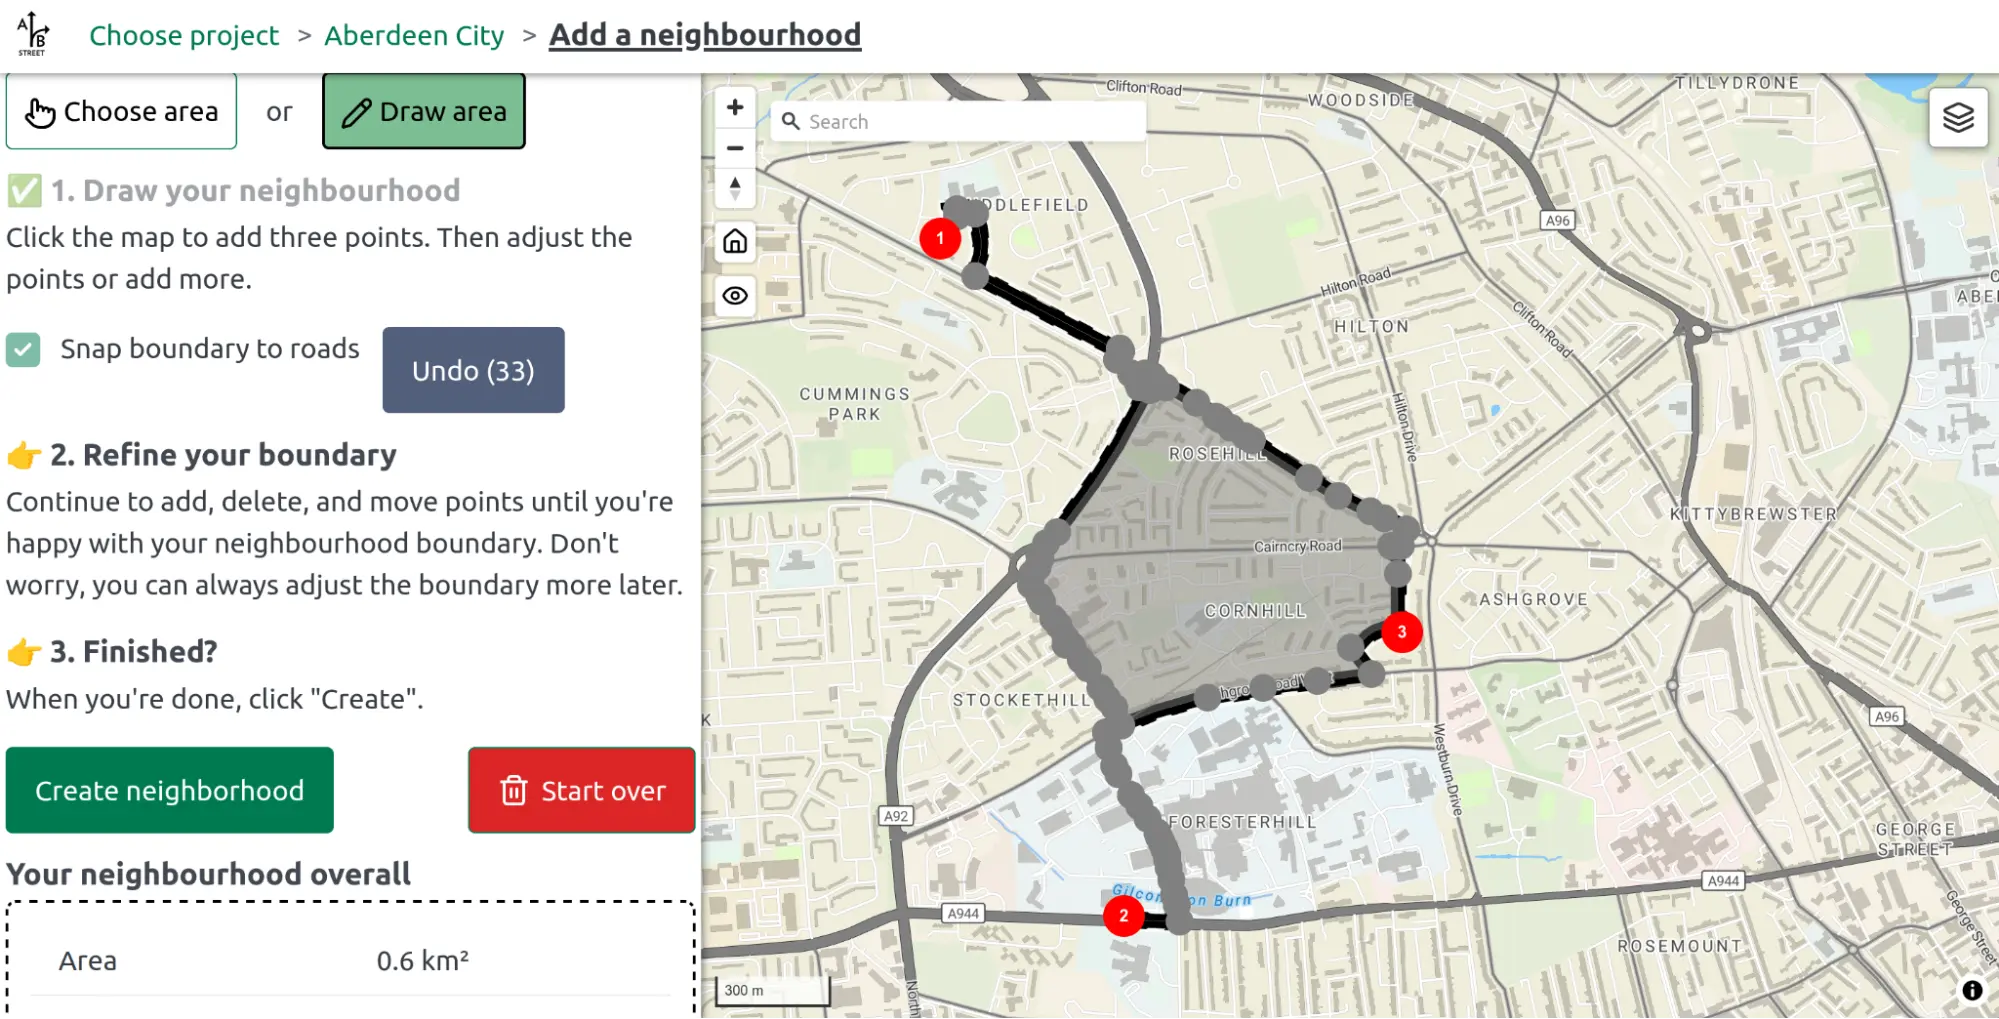Reset map bearing with compass icon
1999x1019 pixels.
point(735,188)
